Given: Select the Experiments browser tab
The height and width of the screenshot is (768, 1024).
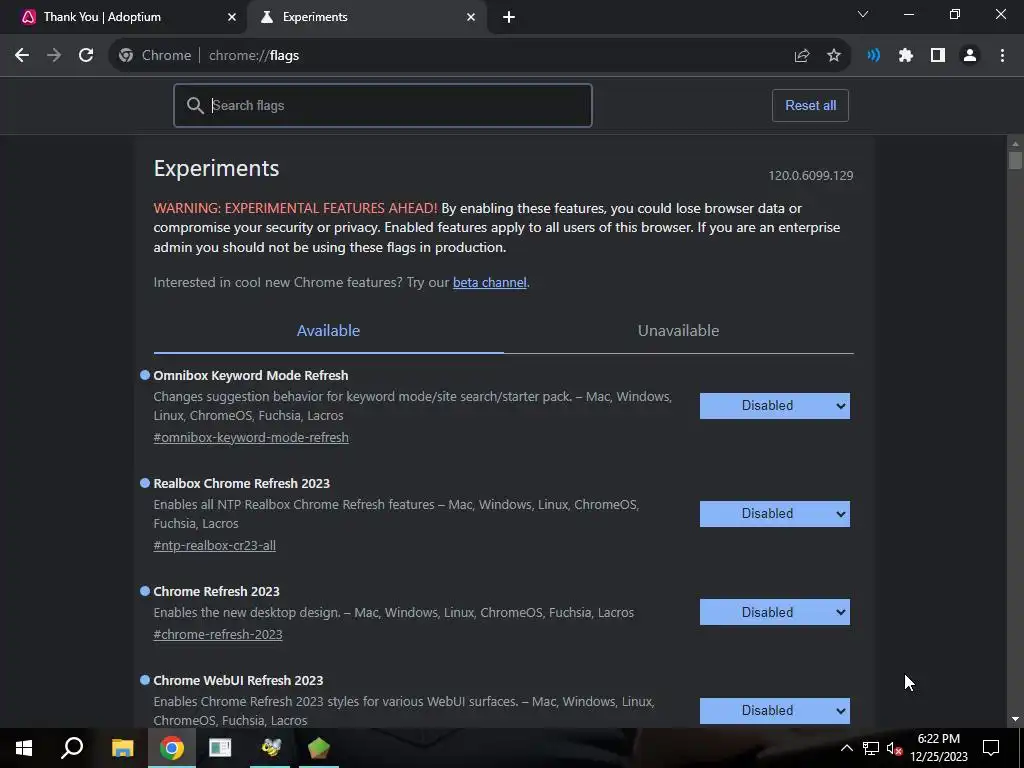Looking at the screenshot, I should click(x=367, y=17).
